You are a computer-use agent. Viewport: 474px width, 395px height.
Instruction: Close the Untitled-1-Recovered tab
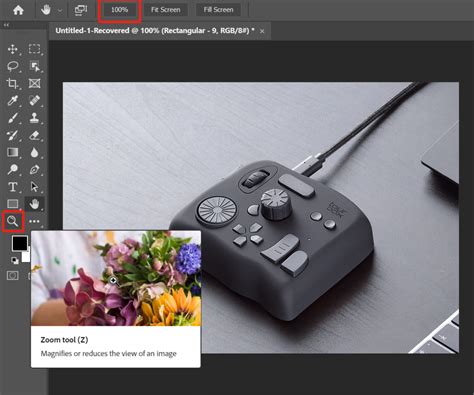pyautogui.click(x=262, y=31)
